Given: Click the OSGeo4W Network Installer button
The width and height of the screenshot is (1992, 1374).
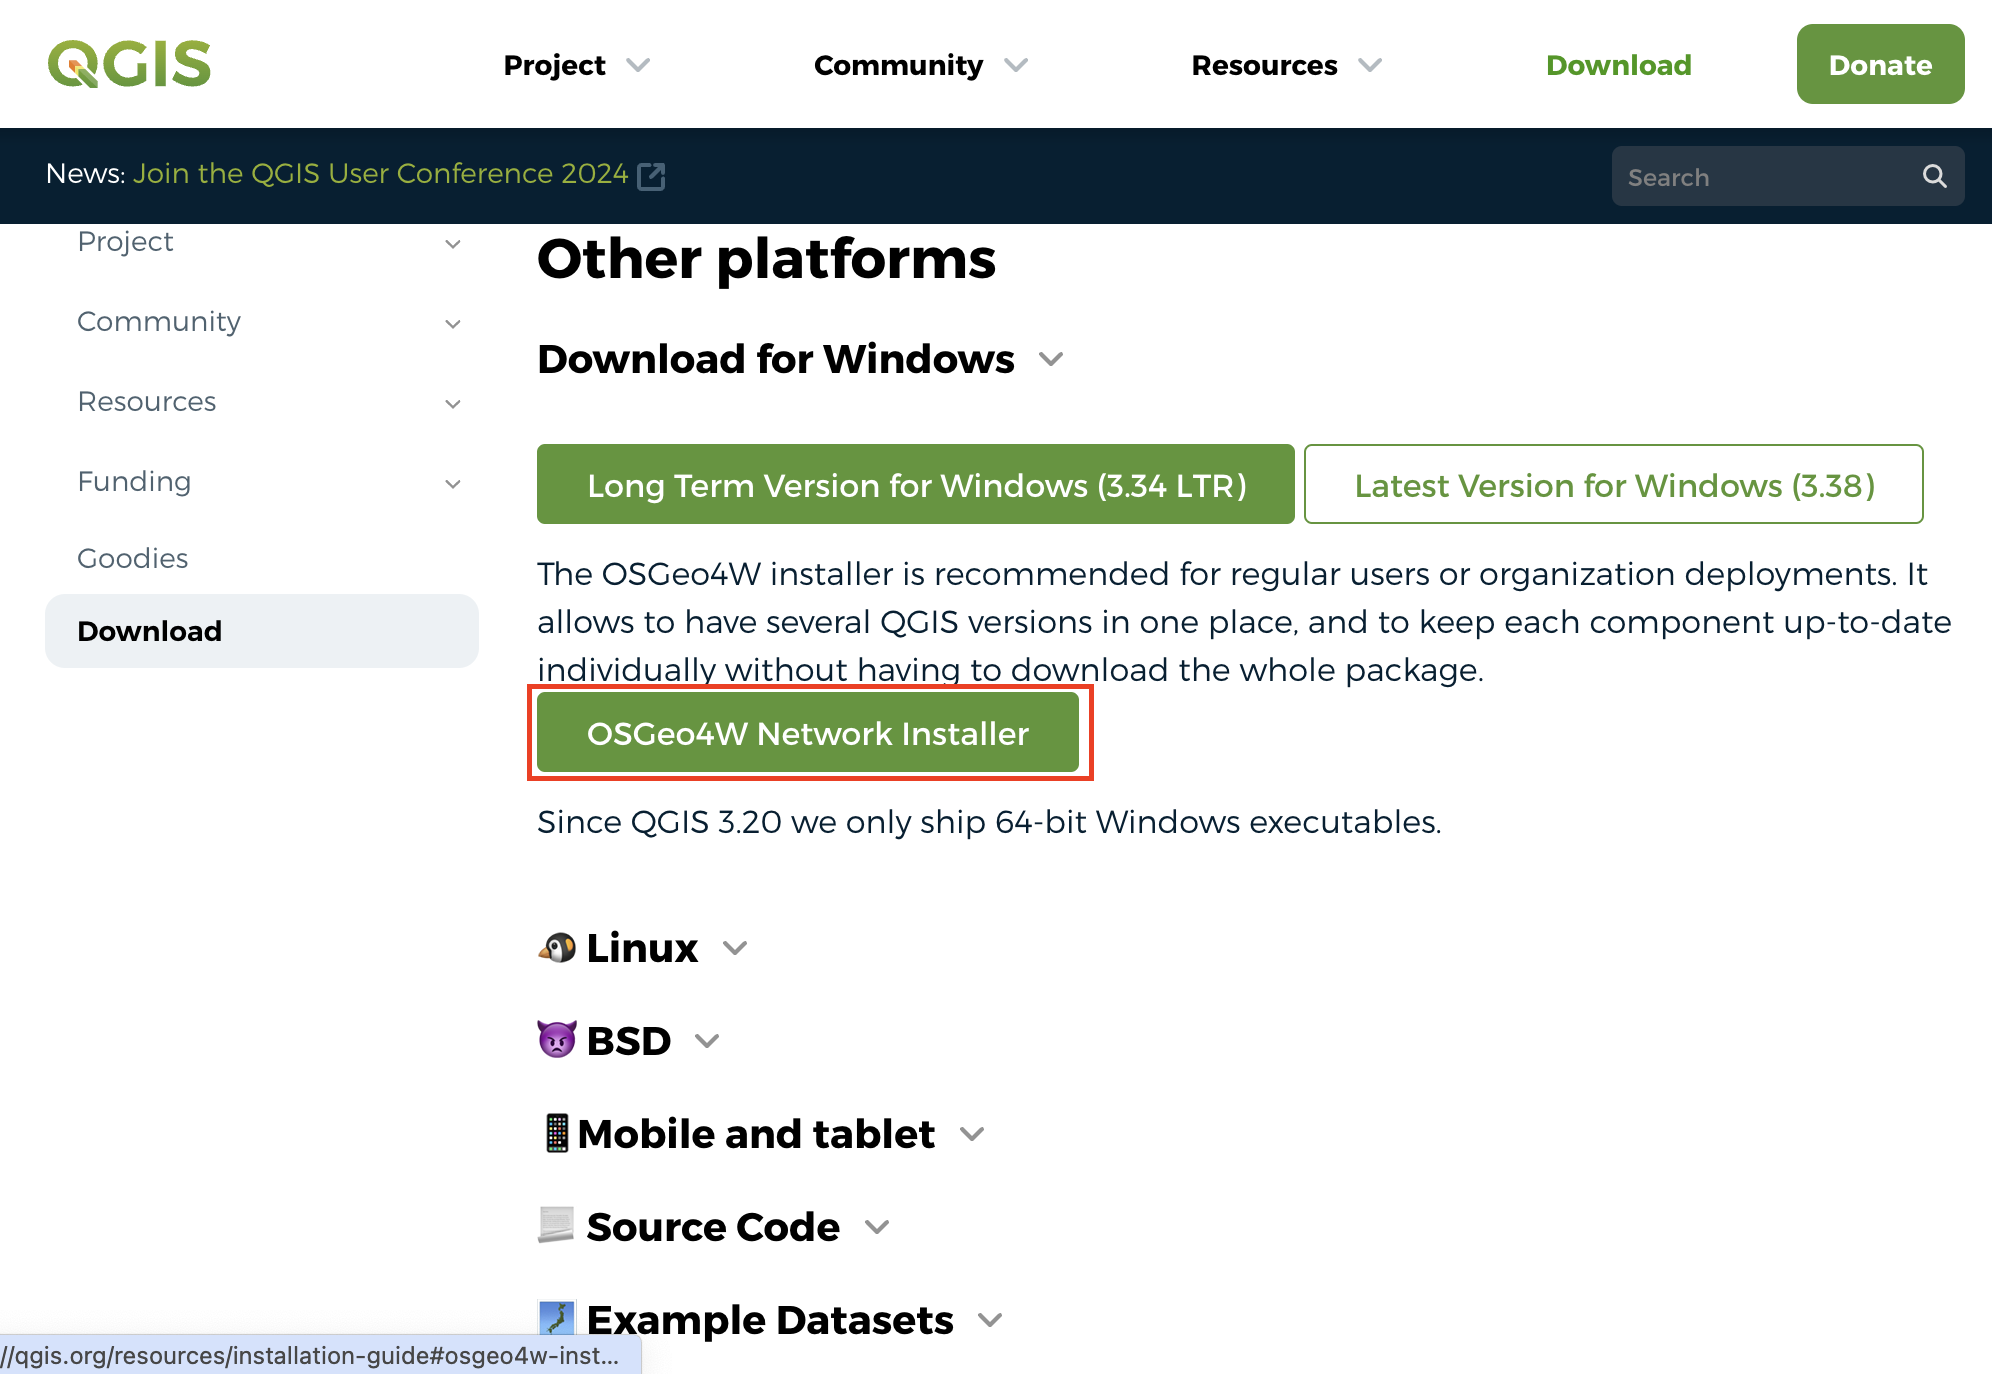Looking at the screenshot, I should click(808, 733).
